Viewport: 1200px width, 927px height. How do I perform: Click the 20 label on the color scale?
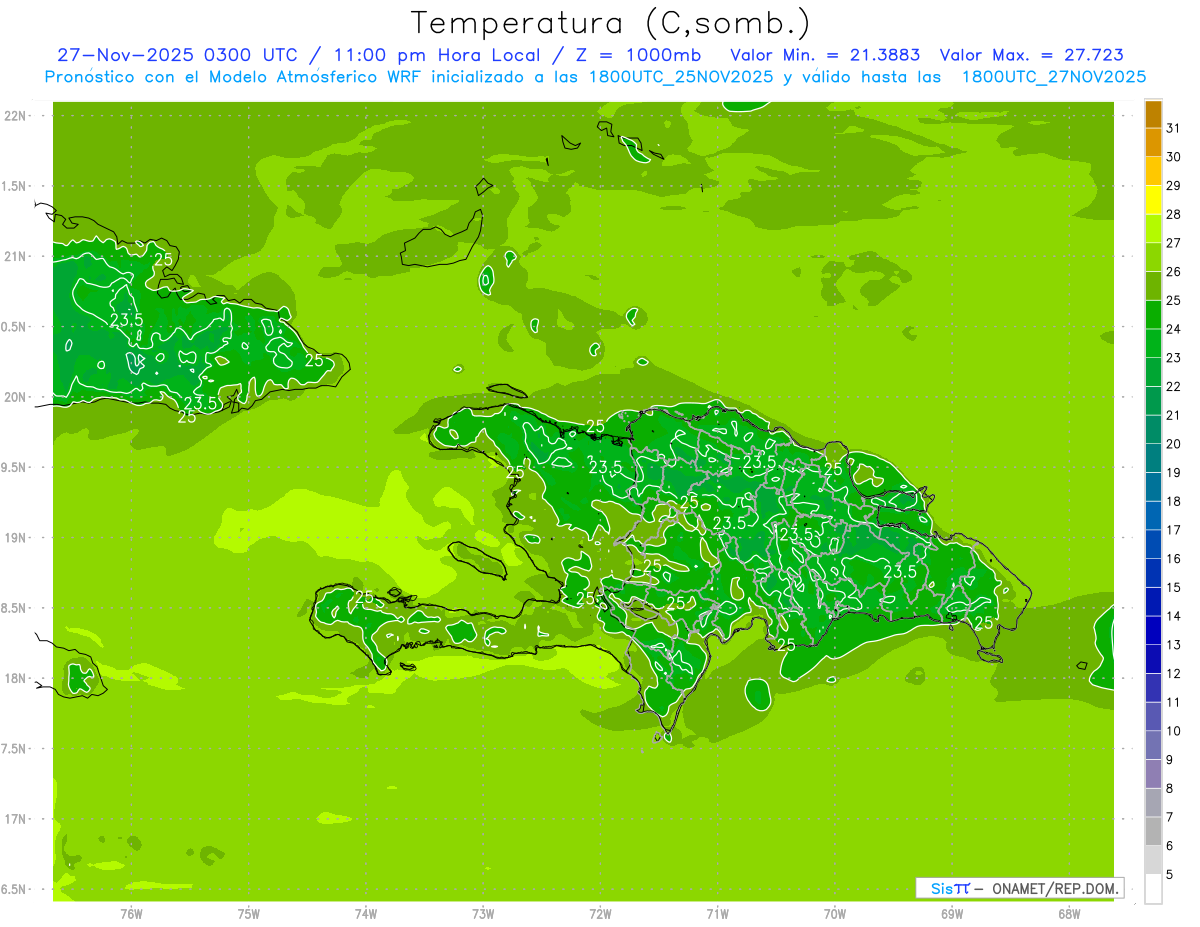click(1174, 444)
